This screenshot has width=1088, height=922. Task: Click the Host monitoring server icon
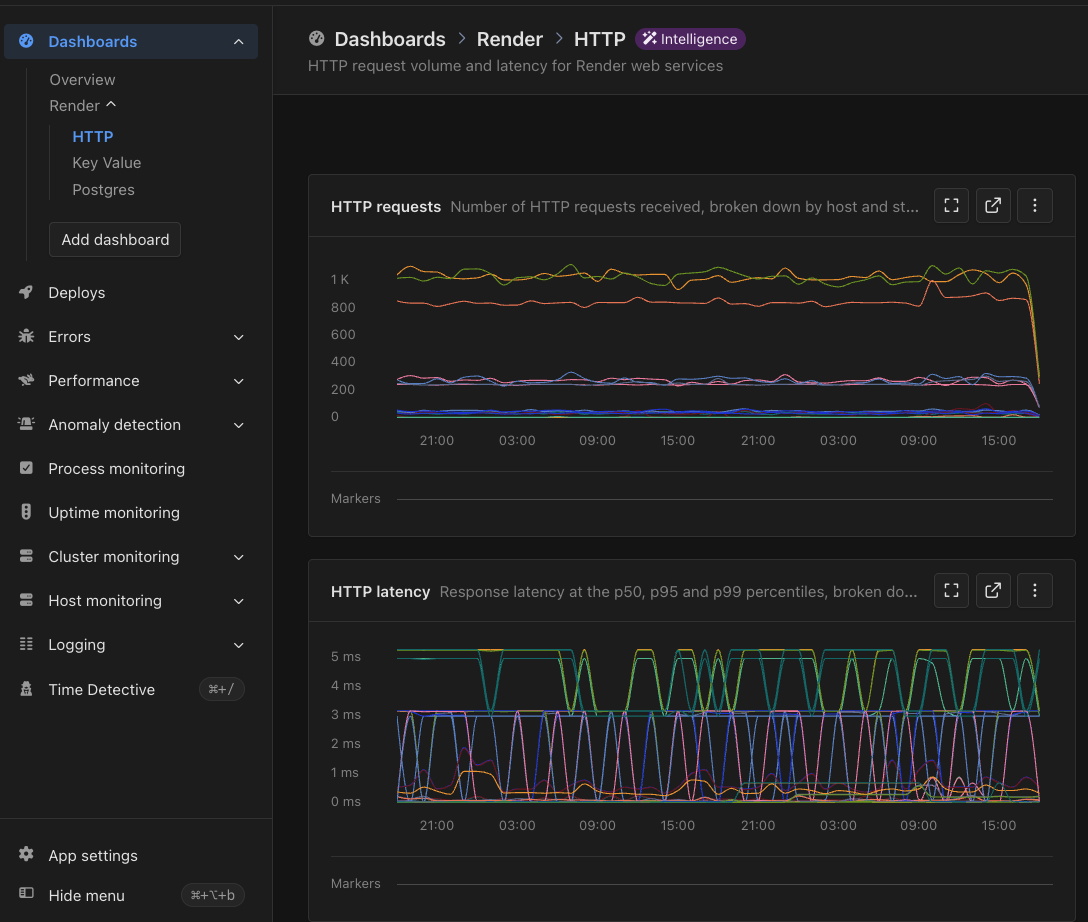[26, 600]
